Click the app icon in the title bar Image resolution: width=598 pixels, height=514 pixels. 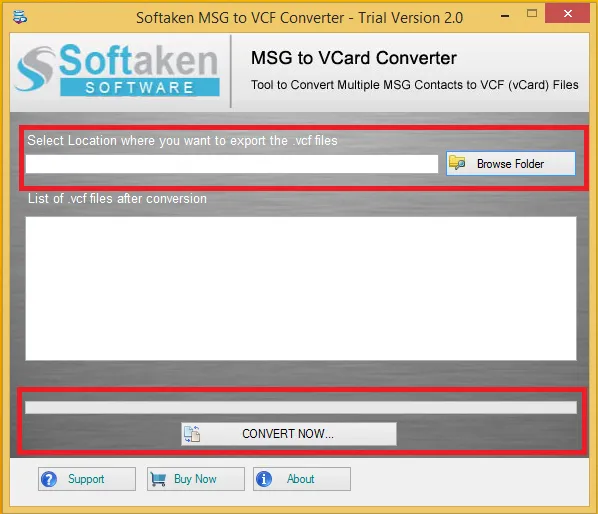[19, 17]
